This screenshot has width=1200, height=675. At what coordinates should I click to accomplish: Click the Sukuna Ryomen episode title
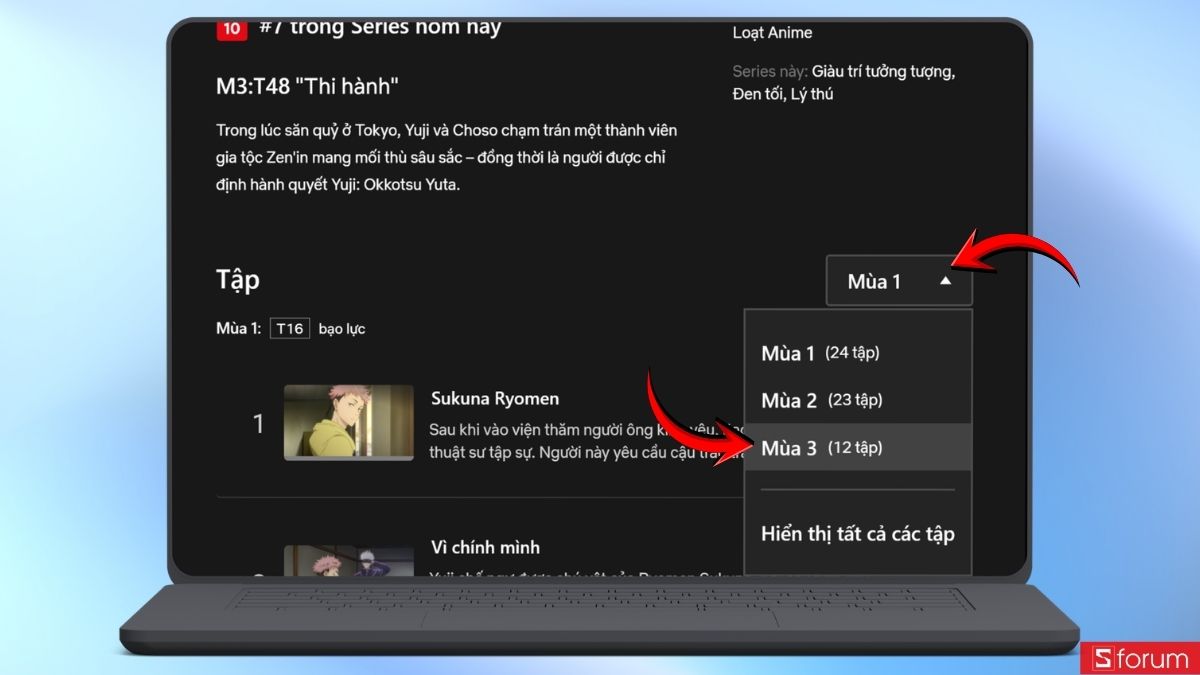click(x=495, y=398)
